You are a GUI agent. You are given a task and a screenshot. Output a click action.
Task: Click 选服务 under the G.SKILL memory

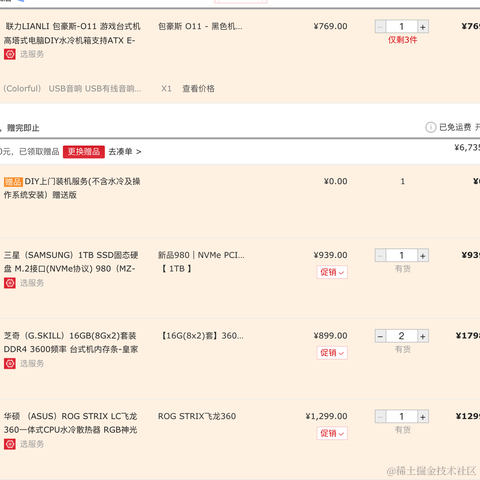32,363
